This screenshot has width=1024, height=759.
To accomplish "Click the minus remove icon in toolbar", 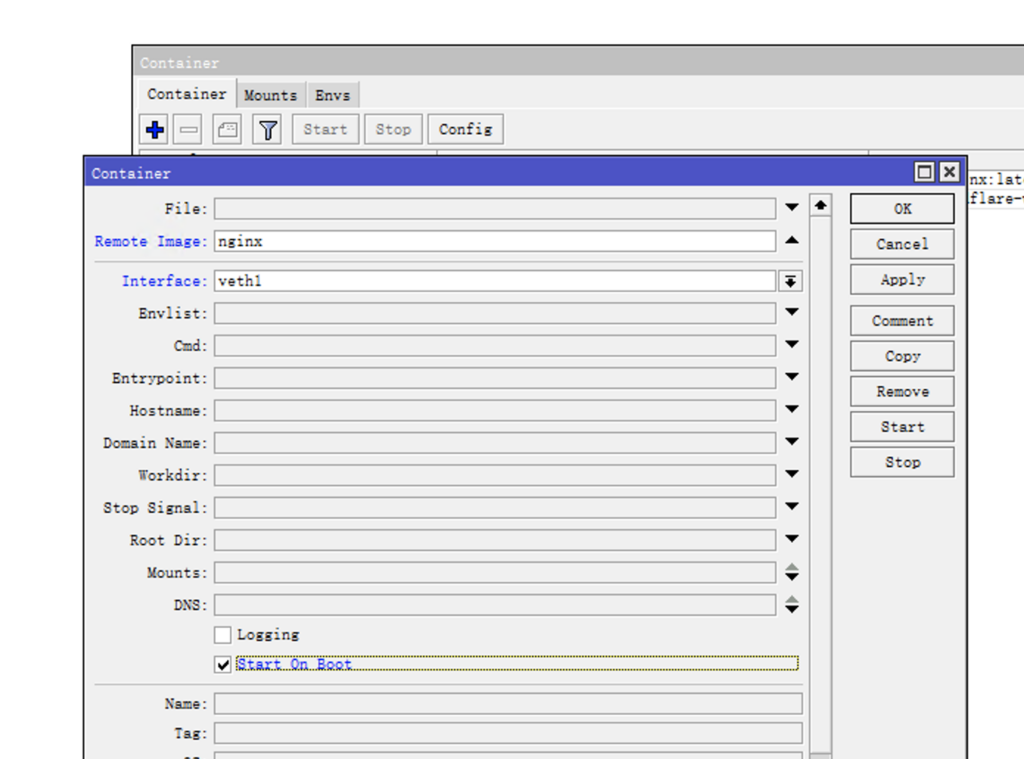I will coord(190,130).
